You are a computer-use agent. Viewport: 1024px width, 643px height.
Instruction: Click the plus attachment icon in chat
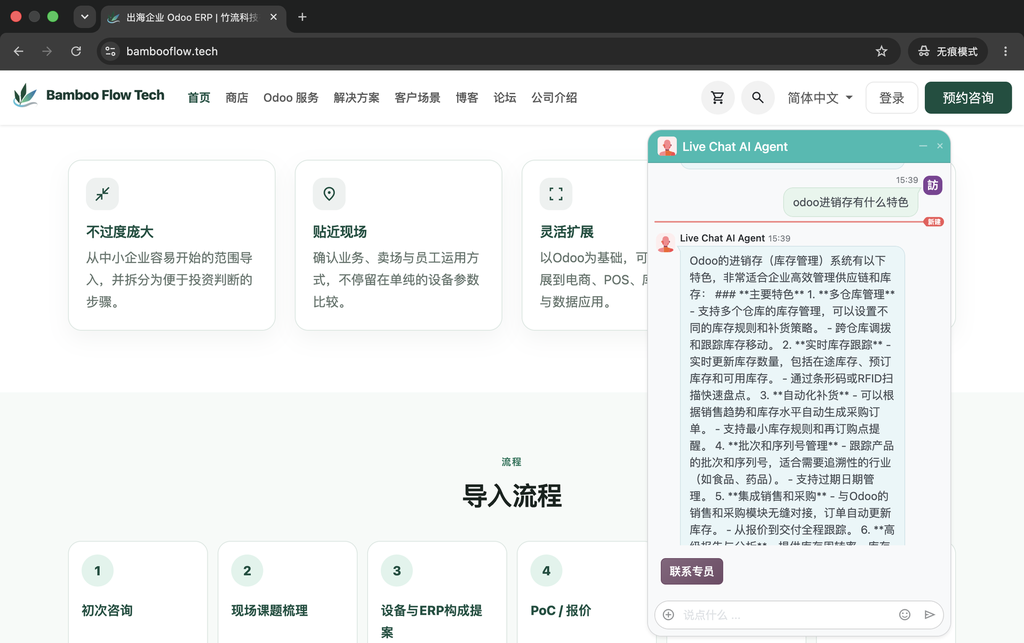(668, 614)
